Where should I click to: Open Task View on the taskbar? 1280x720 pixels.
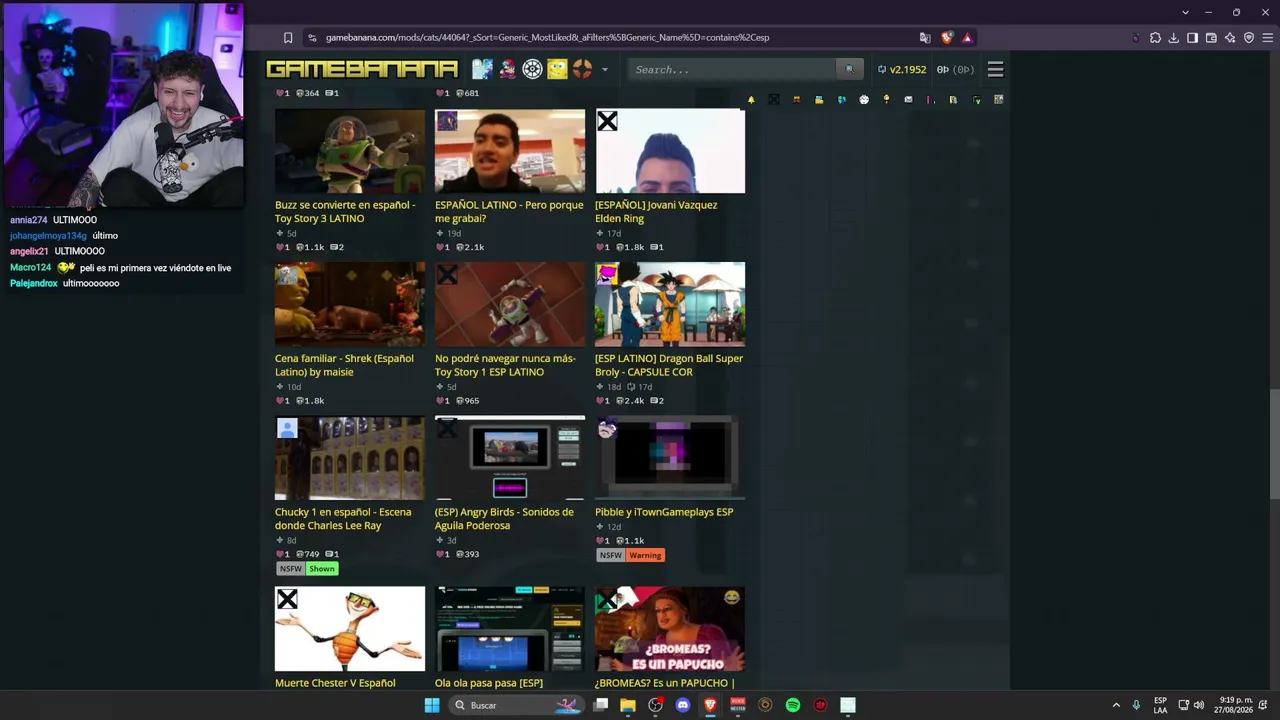coord(601,705)
